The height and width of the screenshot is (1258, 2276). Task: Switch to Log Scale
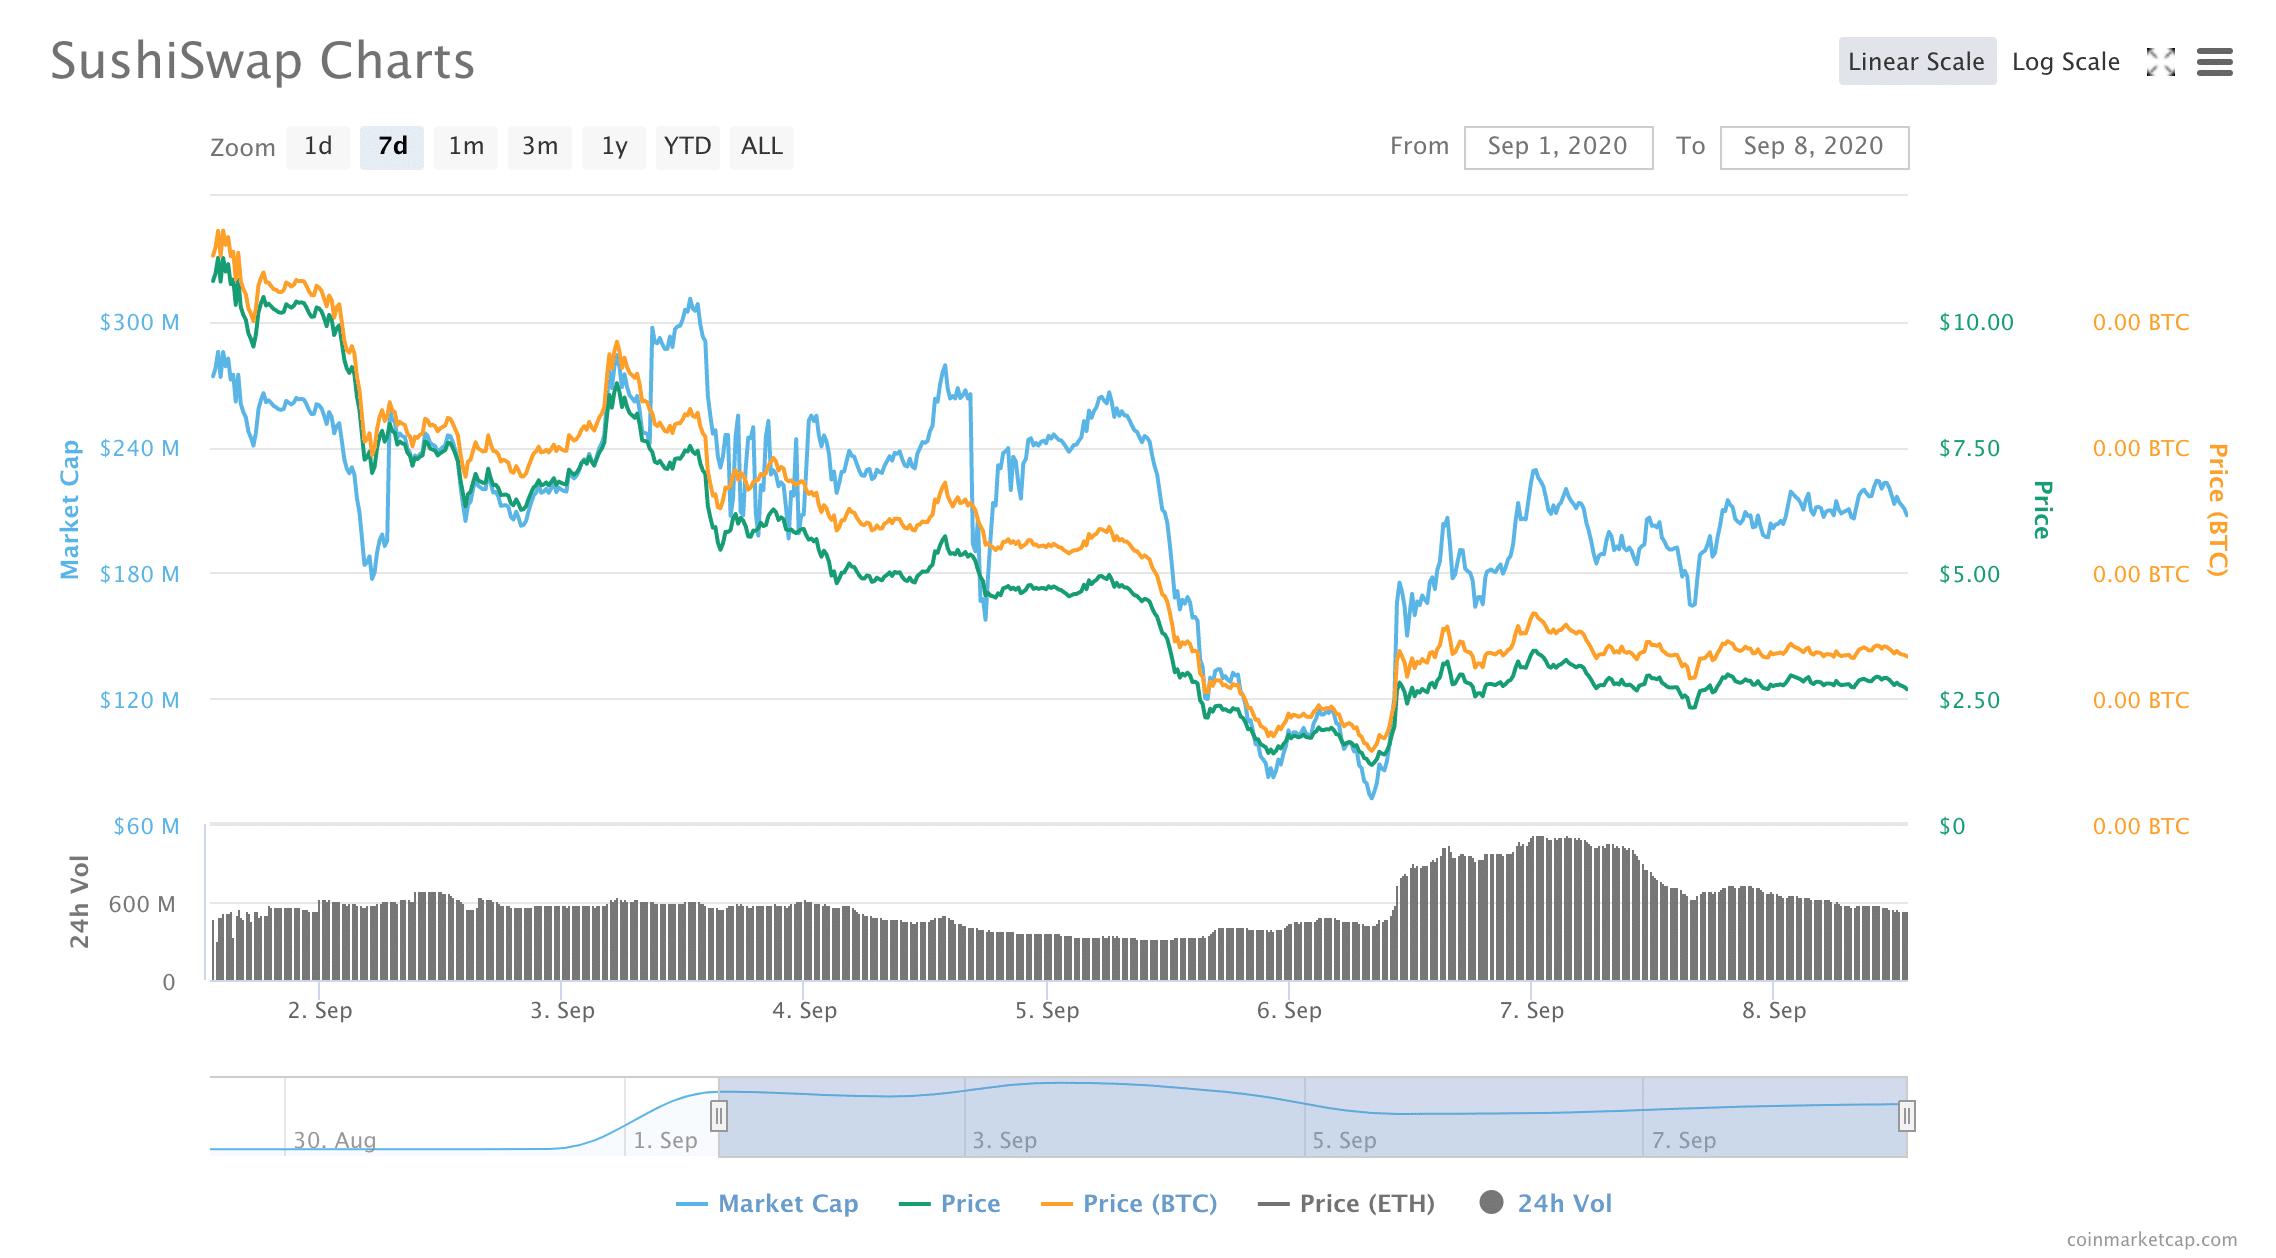click(2065, 62)
